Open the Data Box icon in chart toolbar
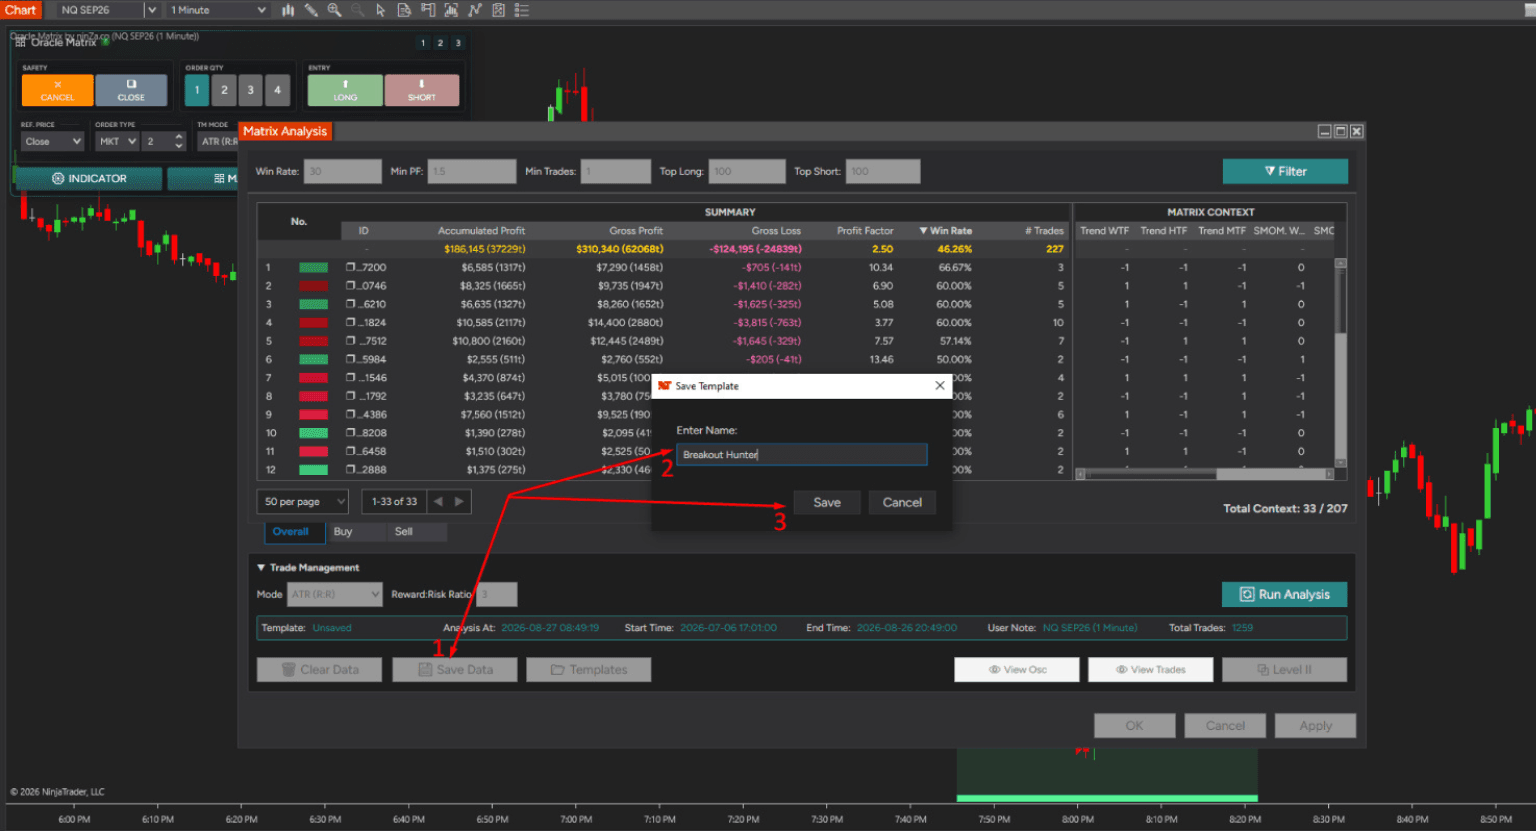1536x831 pixels. [x=404, y=10]
